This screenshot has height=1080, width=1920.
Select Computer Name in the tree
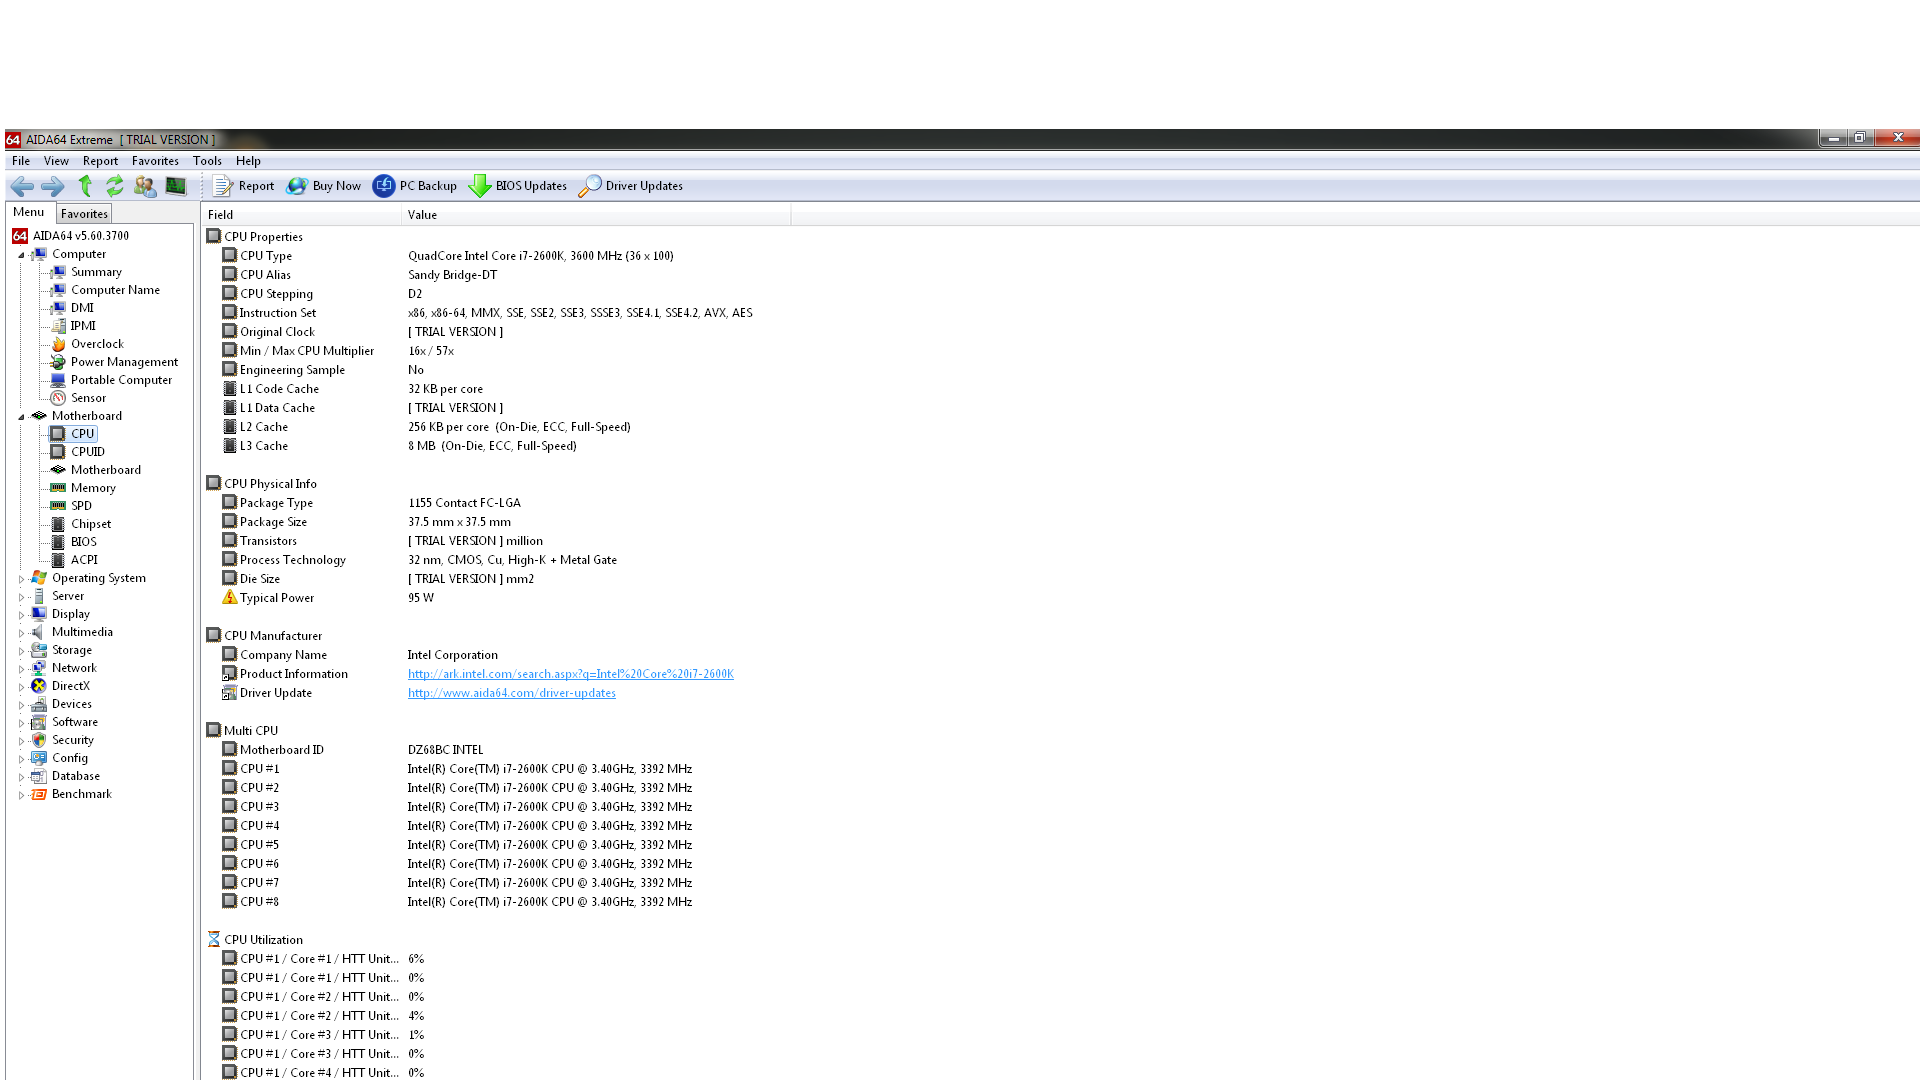tap(115, 290)
